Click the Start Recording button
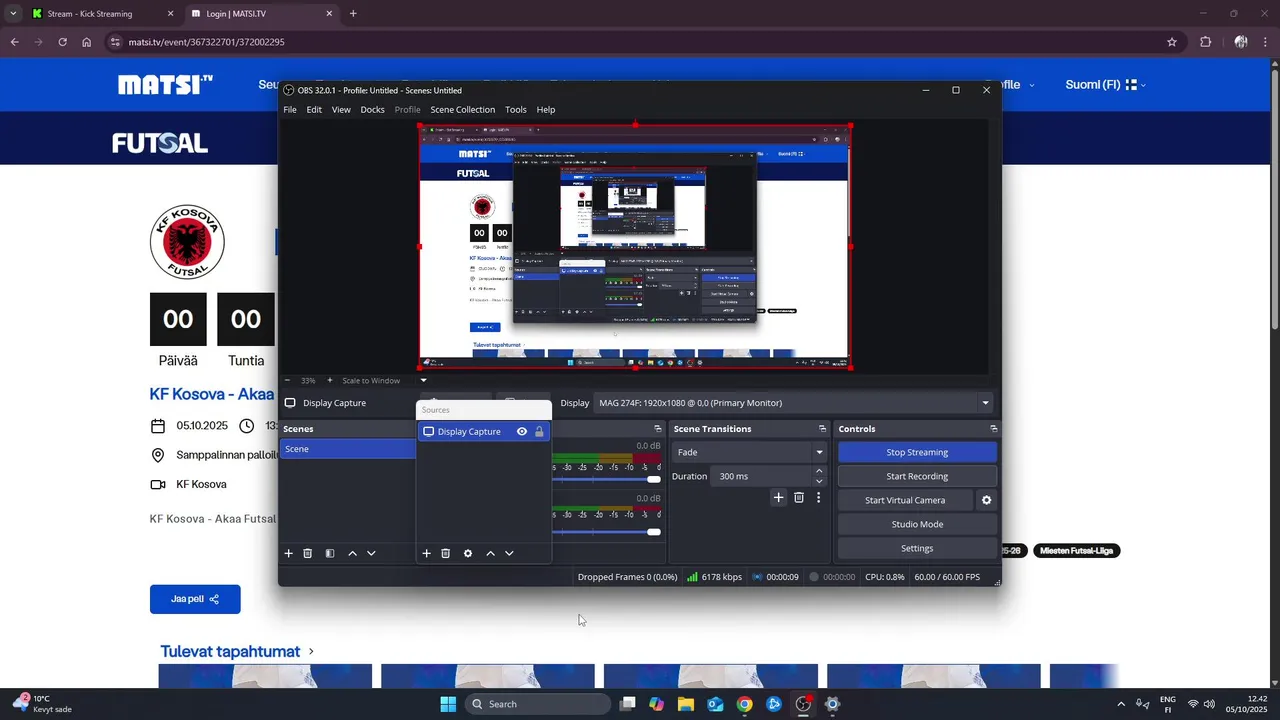The image size is (1280, 720). pos(917,476)
